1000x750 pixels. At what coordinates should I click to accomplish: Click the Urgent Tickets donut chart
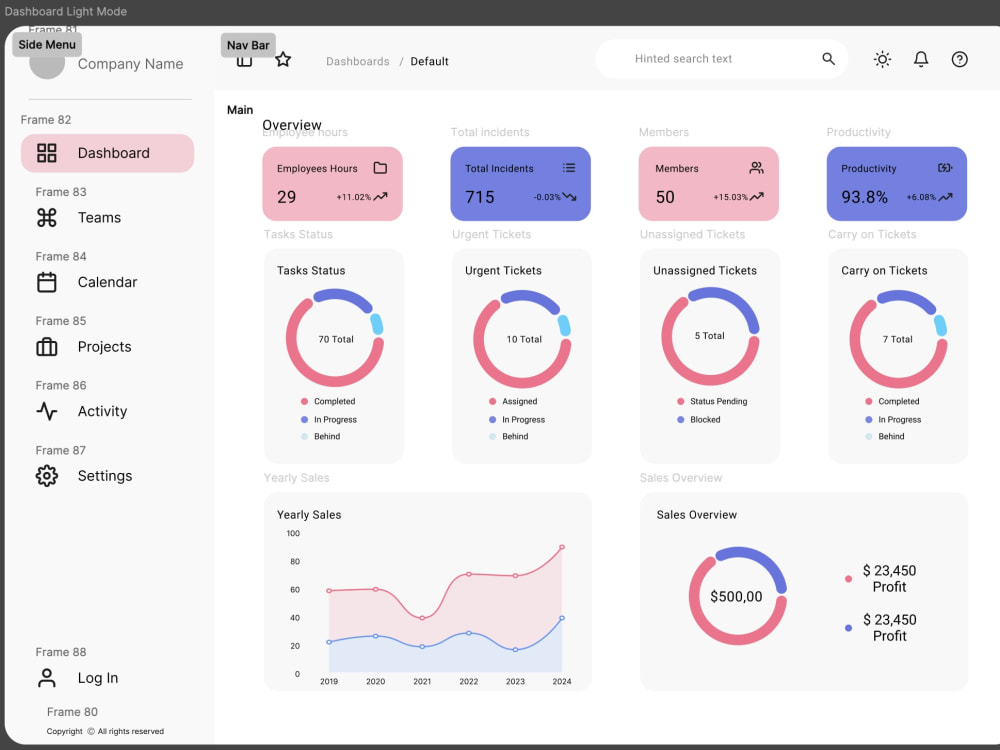coord(522,338)
